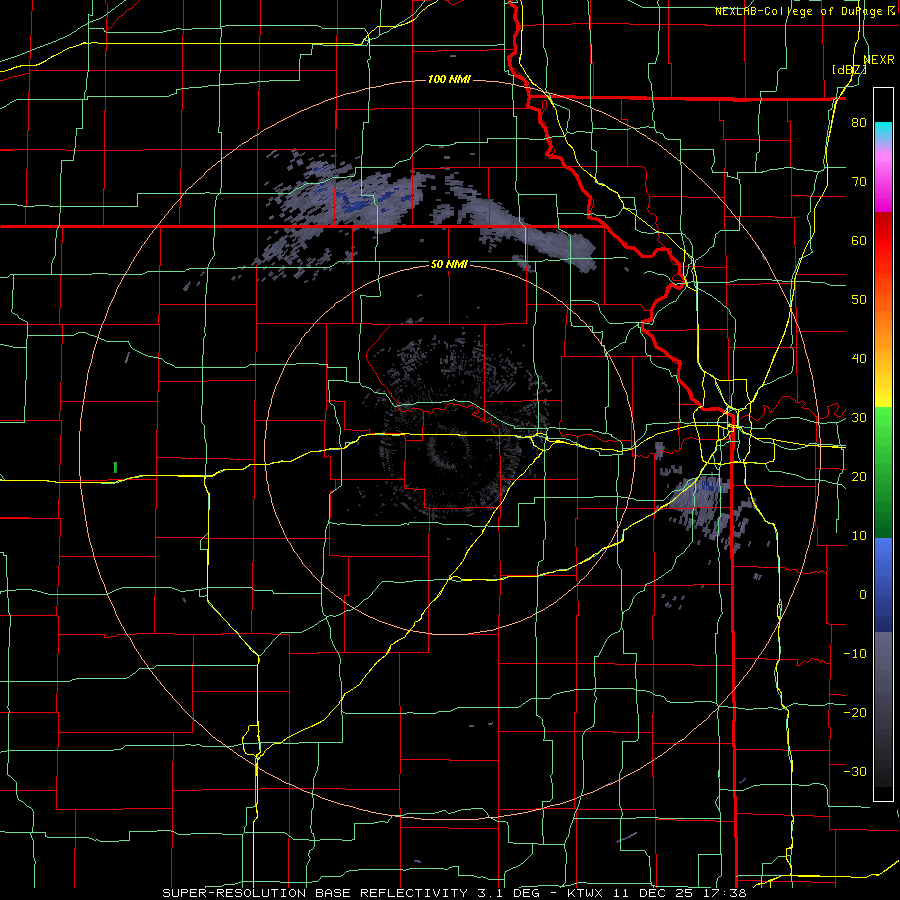This screenshot has height=900, width=900.
Task: Click the 20 dBZ scale label
Action: (x=859, y=477)
